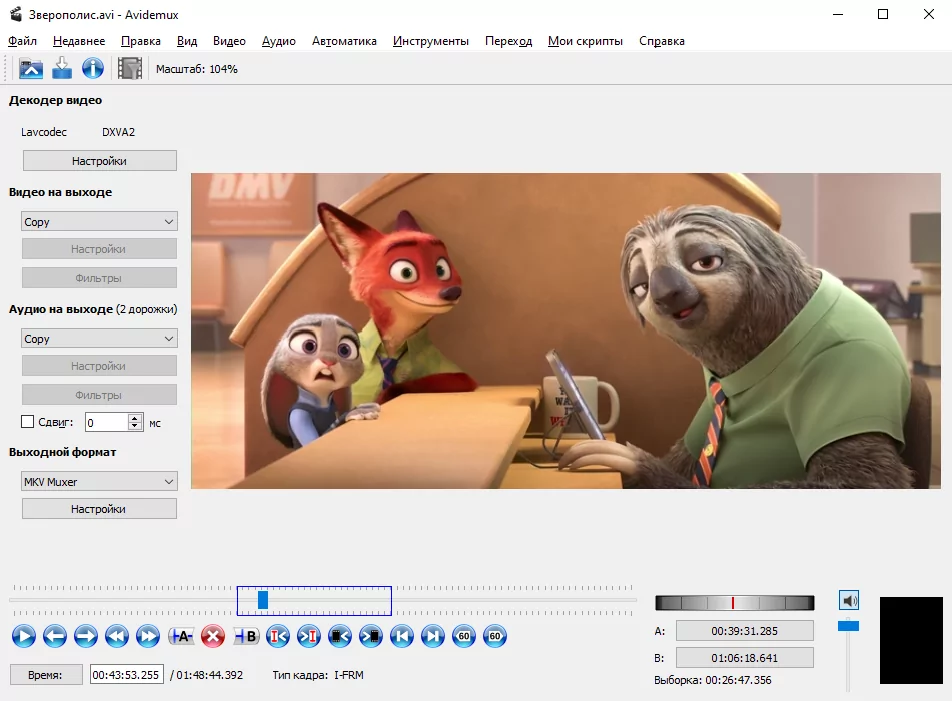Image resolution: width=952 pixels, height=701 pixels.
Task: Increase the audio shift value with up arrow
Action: (135, 418)
